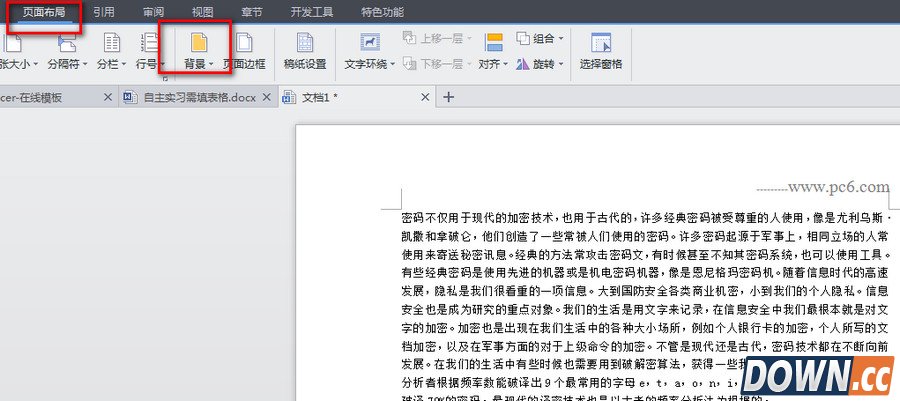Click the 页面边框 page border icon
Screen dimensions: 900x401
(245, 43)
